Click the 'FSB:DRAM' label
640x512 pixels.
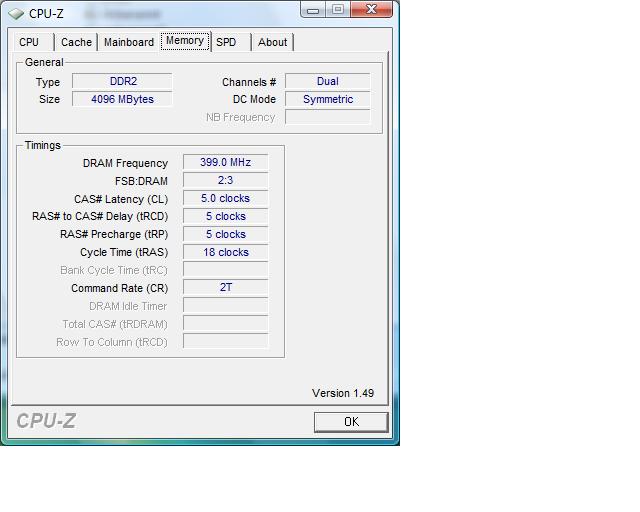pyautogui.click(x=141, y=181)
